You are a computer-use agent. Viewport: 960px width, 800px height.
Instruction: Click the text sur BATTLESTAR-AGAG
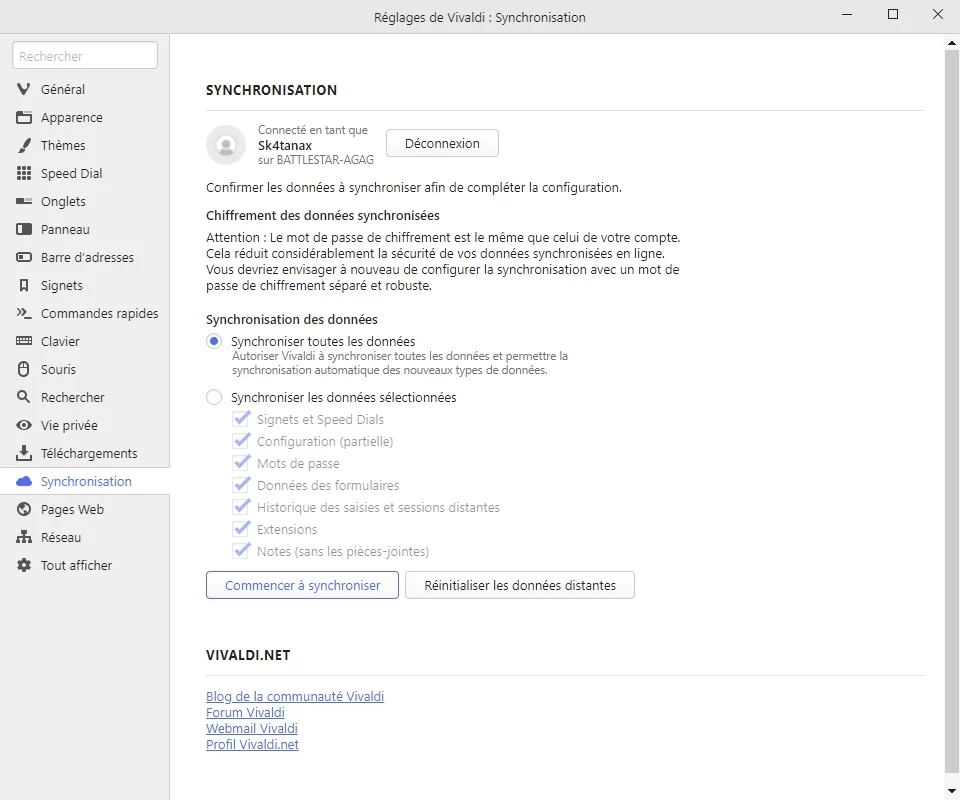[316, 160]
